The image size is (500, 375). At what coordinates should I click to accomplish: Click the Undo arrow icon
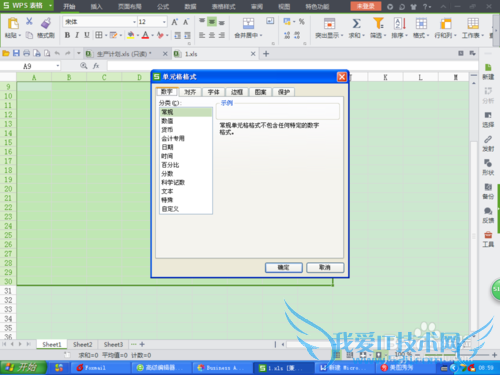point(57,53)
